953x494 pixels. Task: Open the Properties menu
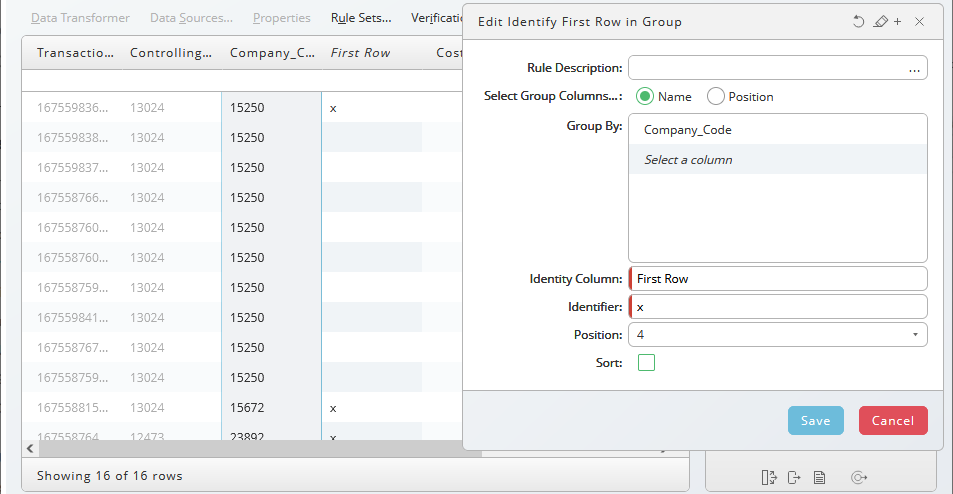click(281, 18)
